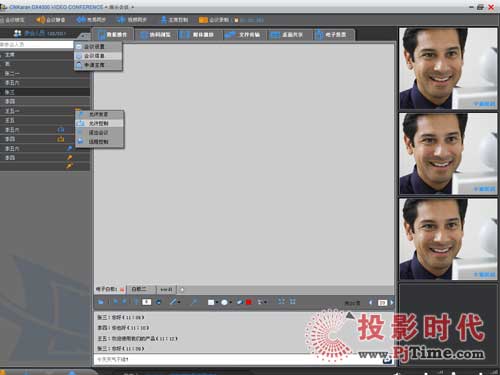Image resolution: width=500 pixels, height=375 pixels.
Task: Click the fullscreen expand icon on whiteboard toolbar
Action: pyautogui.click(x=281, y=302)
